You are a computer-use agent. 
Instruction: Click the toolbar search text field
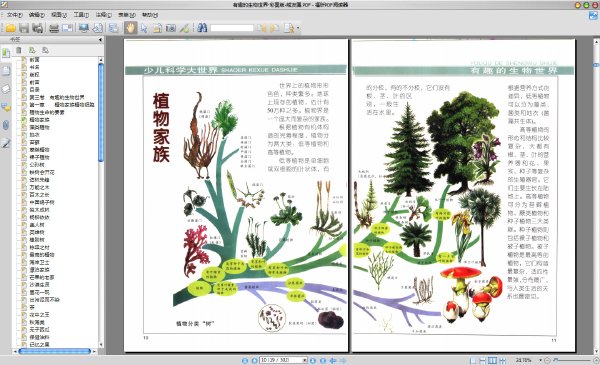(x=232, y=28)
